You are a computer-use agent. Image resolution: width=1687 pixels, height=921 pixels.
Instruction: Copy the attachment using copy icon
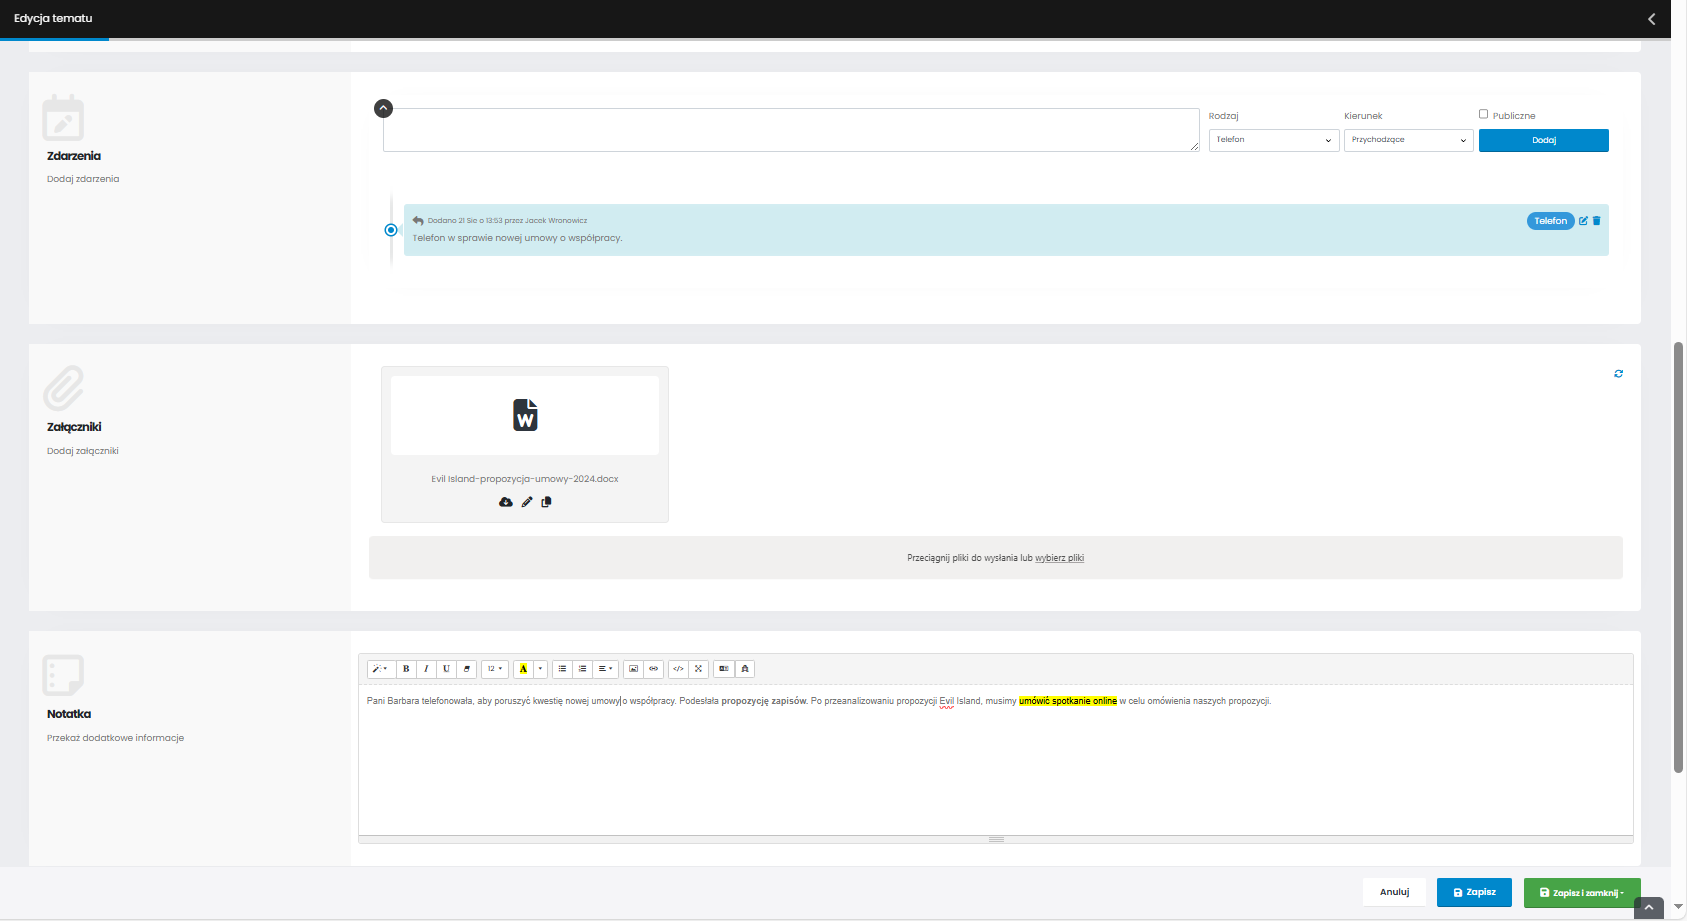(x=546, y=502)
